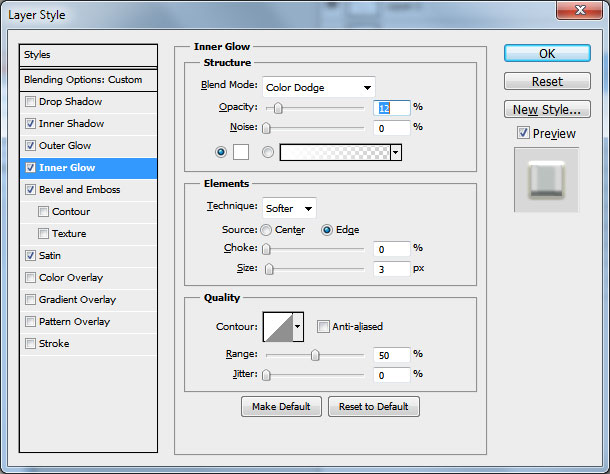Click the Size px field
610x474 pixels.
pyautogui.click(x=392, y=269)
